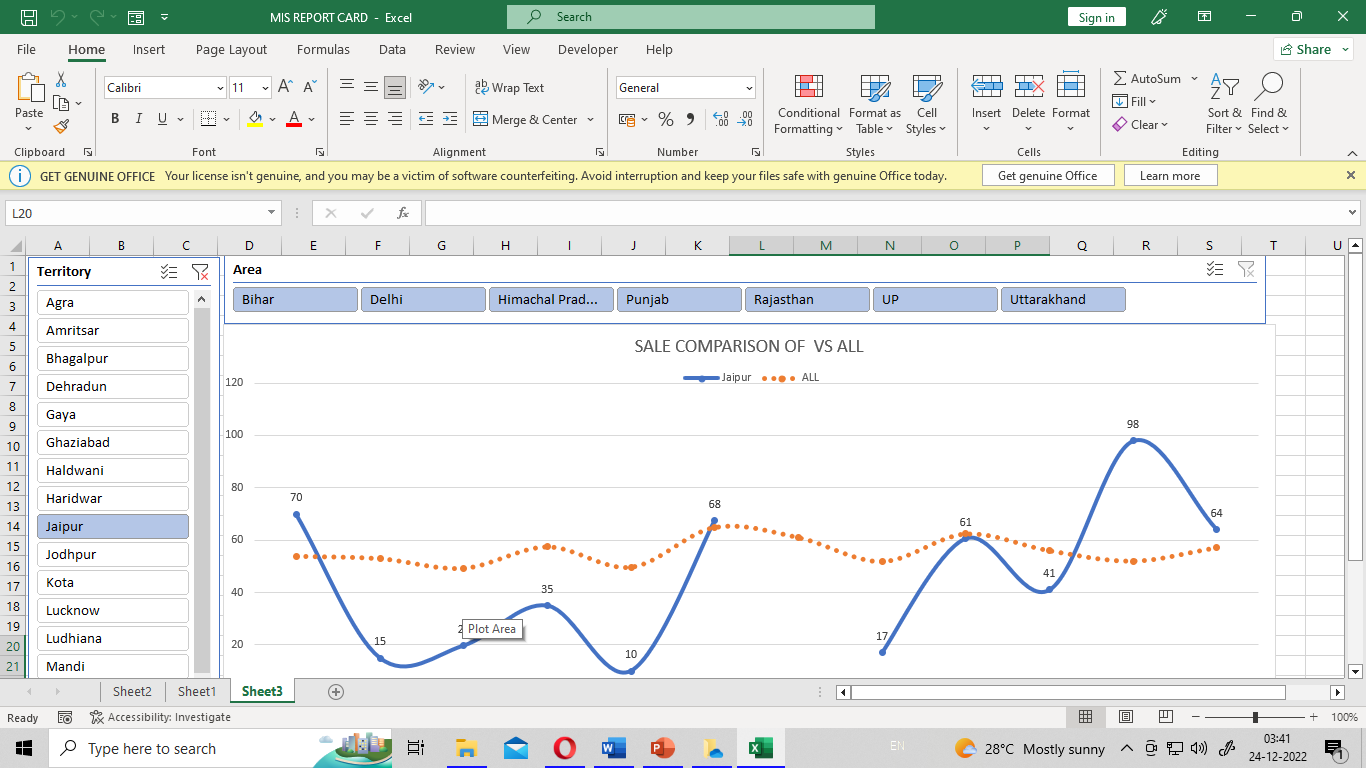This screenshot has height=768, width=1366.
Task: Expand the Merge & Center dropdown arrow
Action: pos(590,119)
